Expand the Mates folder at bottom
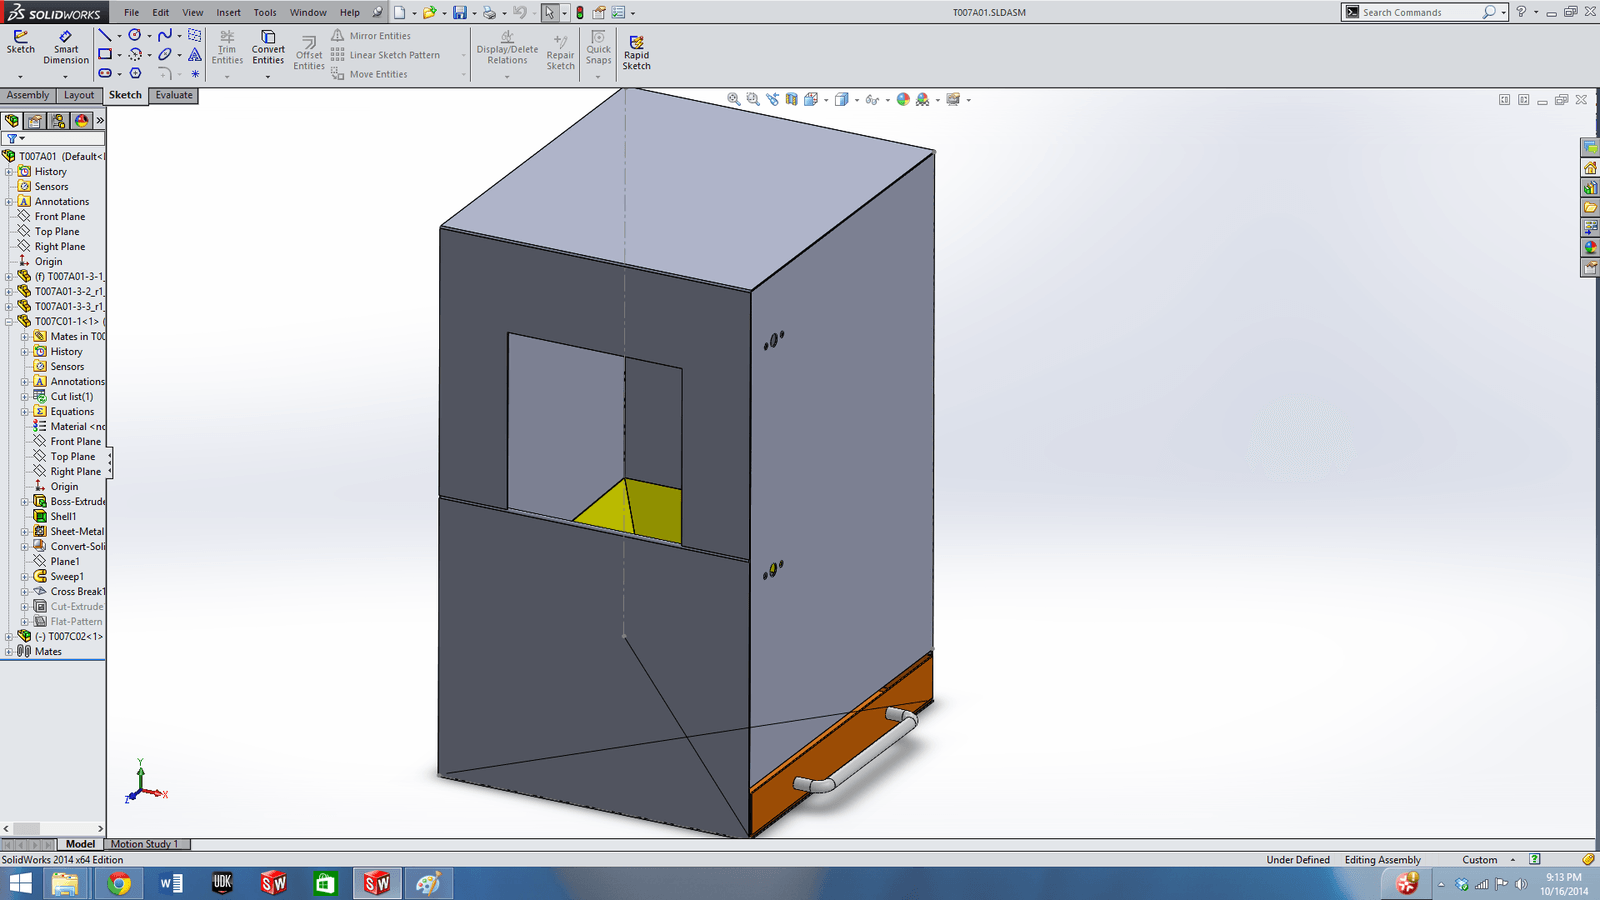1600x900 pixels. point(9,652)
